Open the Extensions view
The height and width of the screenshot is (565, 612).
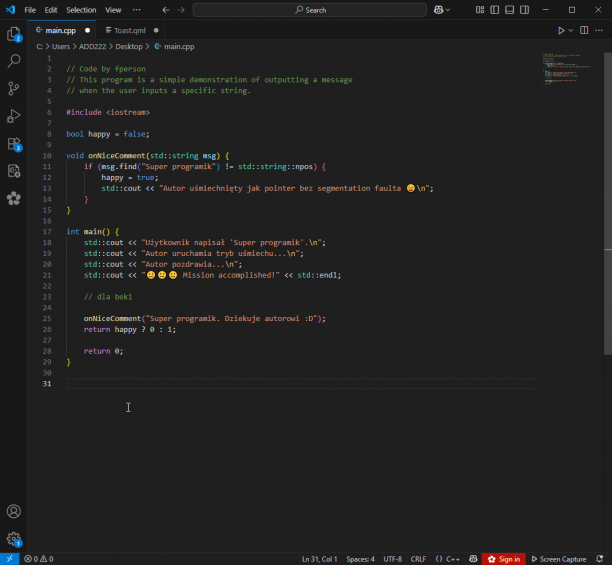[14, 144]
